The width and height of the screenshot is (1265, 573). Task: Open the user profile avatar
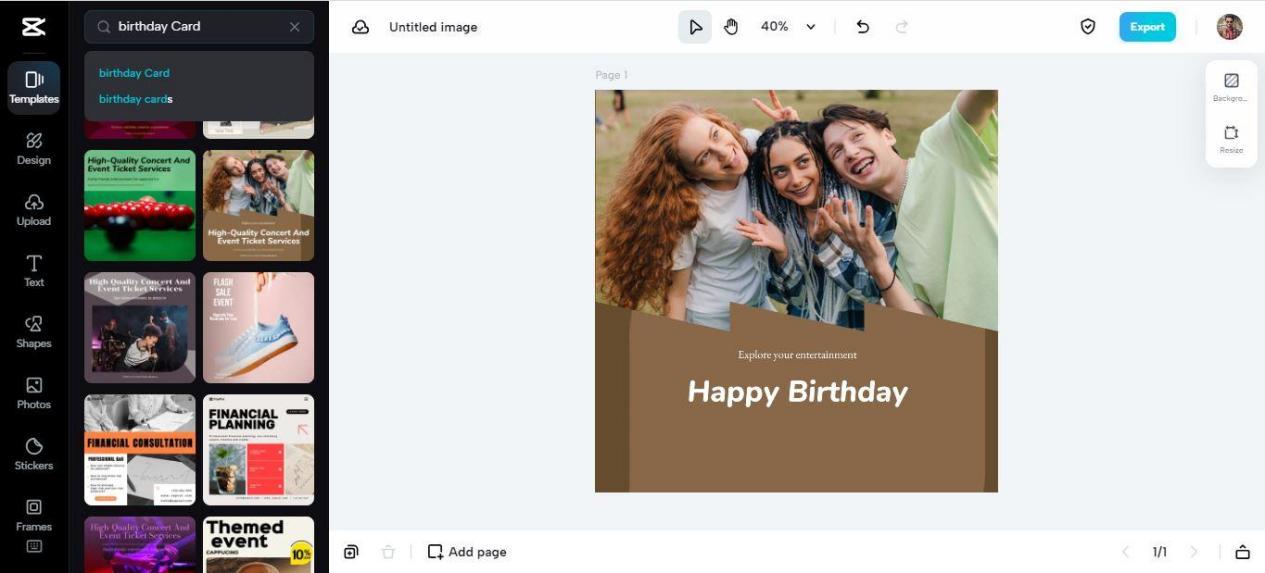(x=1229, y=27)
